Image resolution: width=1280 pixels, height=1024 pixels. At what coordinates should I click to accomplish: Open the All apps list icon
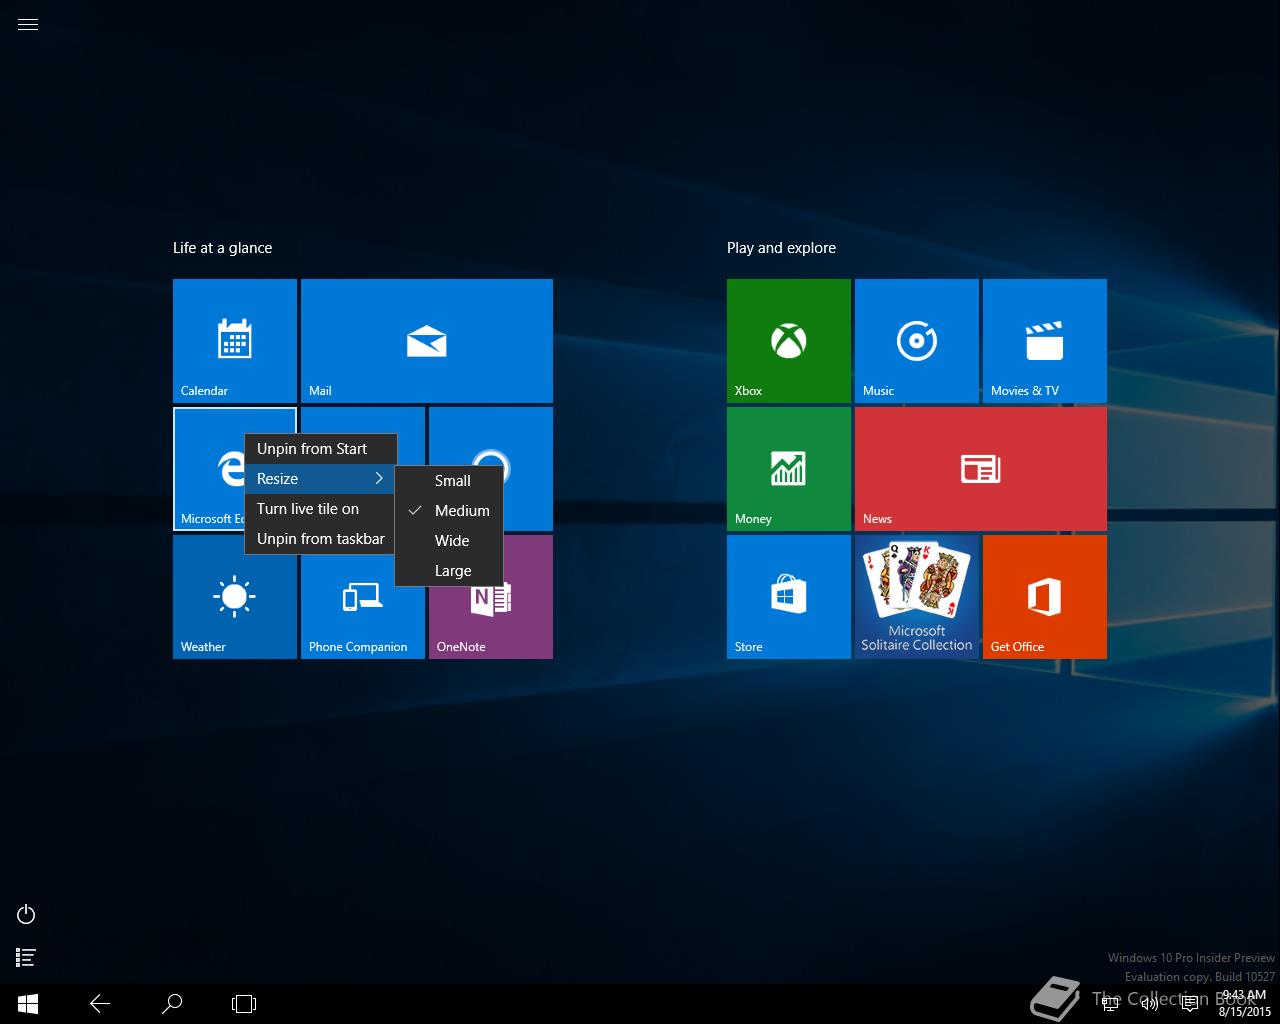pos(27,958)
